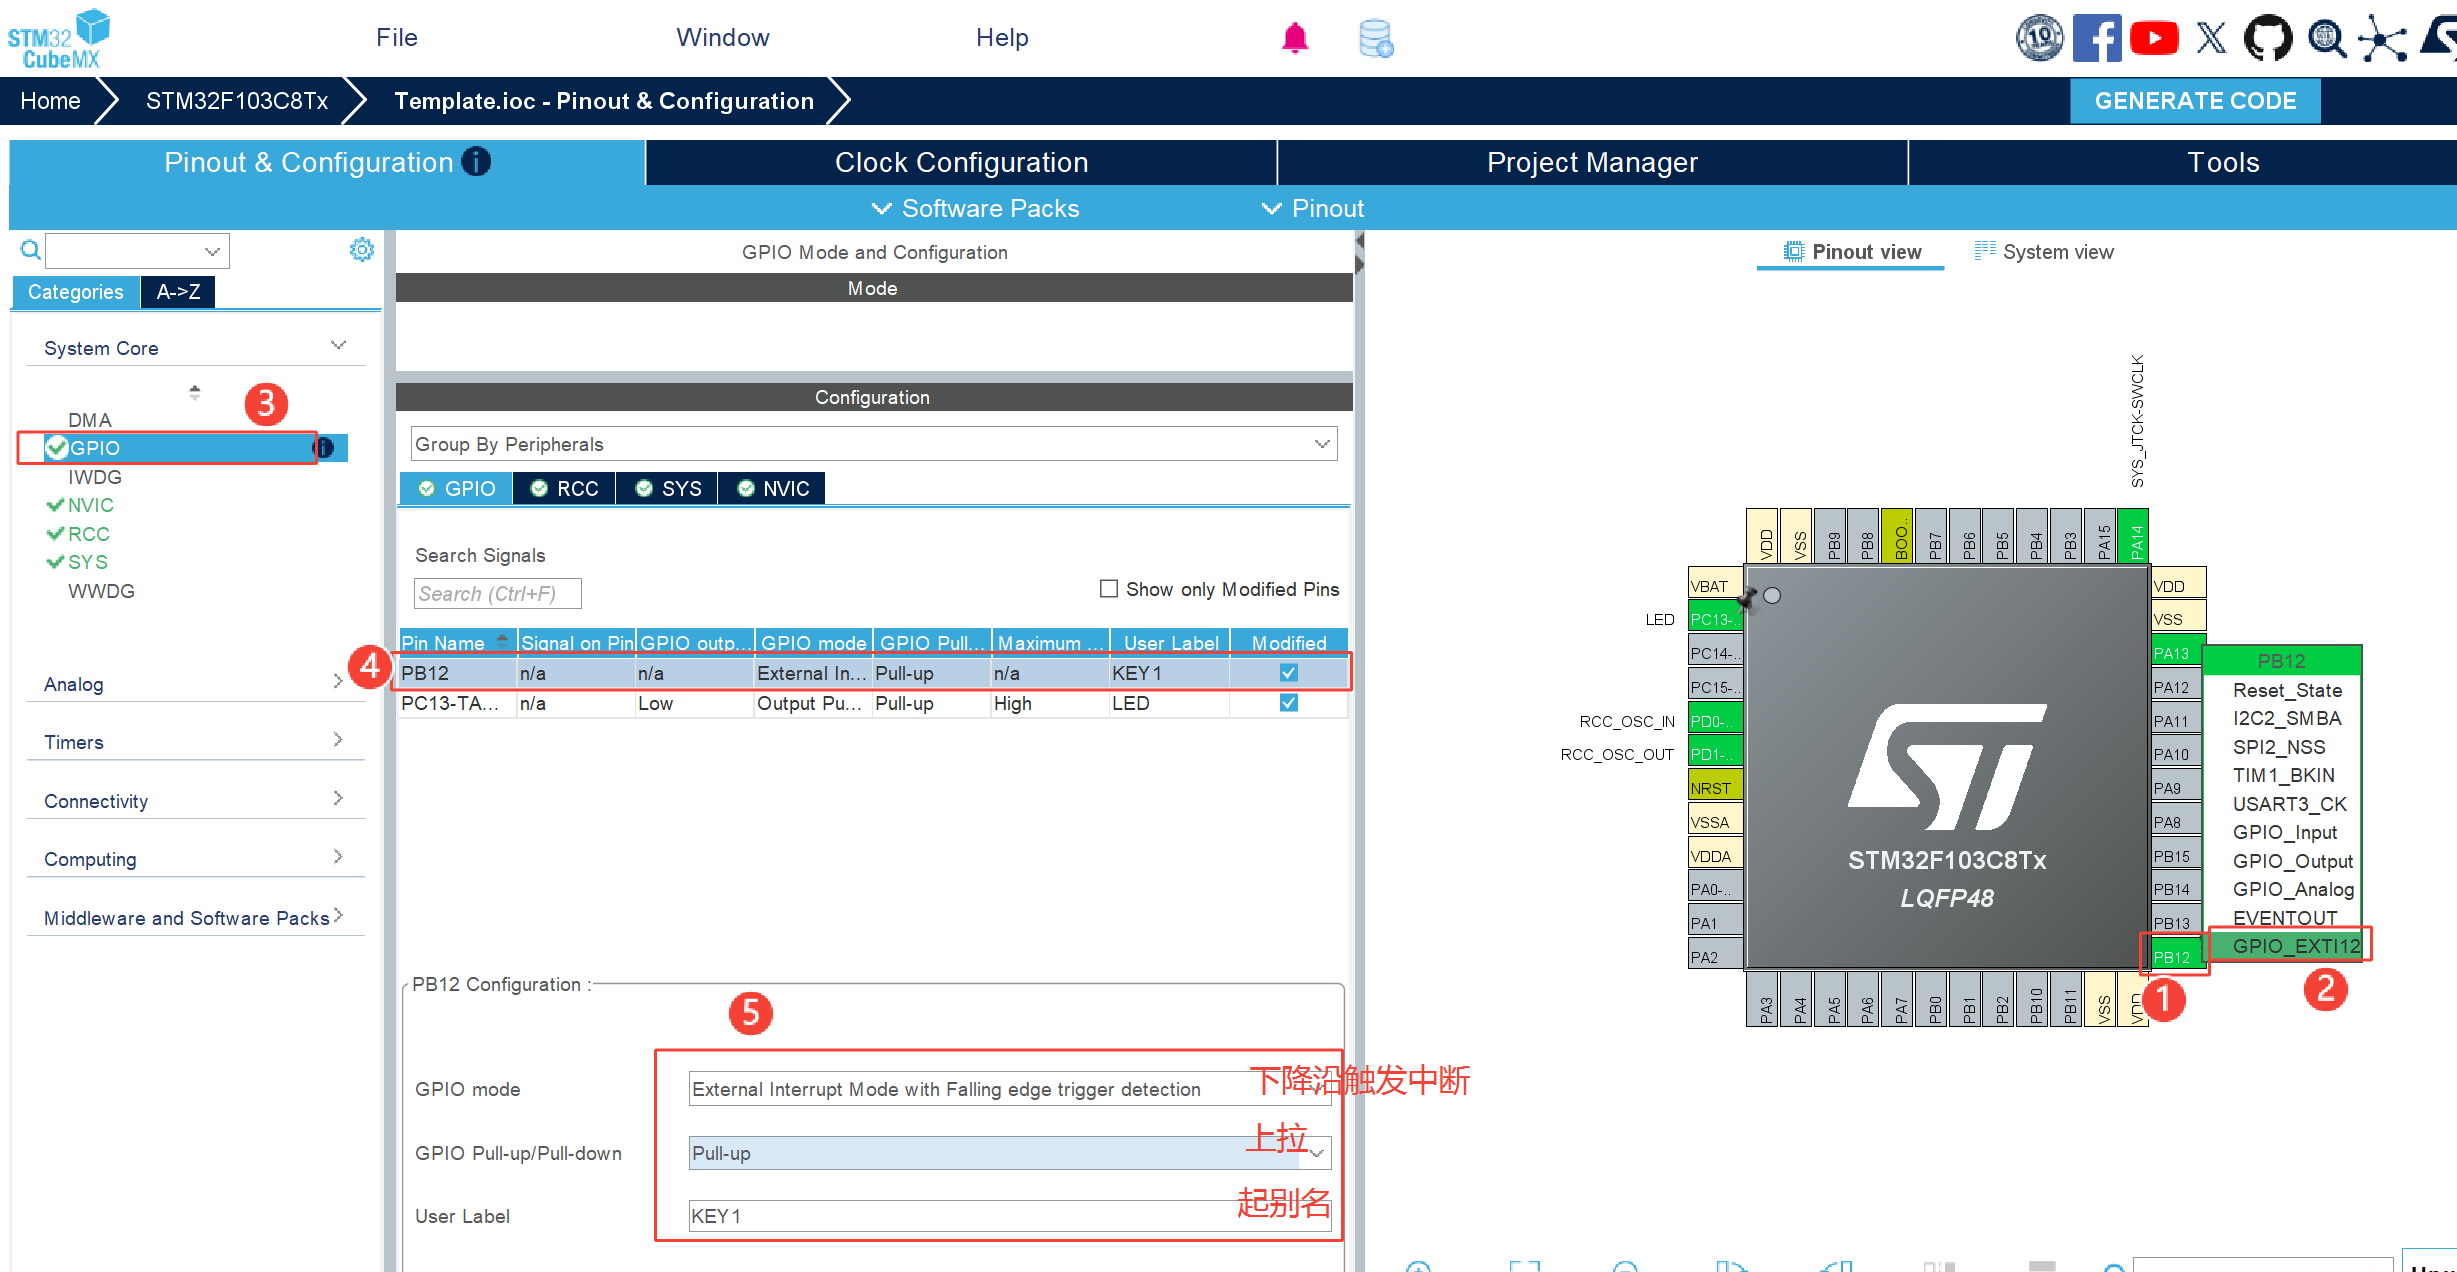Switch to the NVIC configuration tab
Image resolution: width=2457 pixels, height=1272 pixels.
[772, 488]
